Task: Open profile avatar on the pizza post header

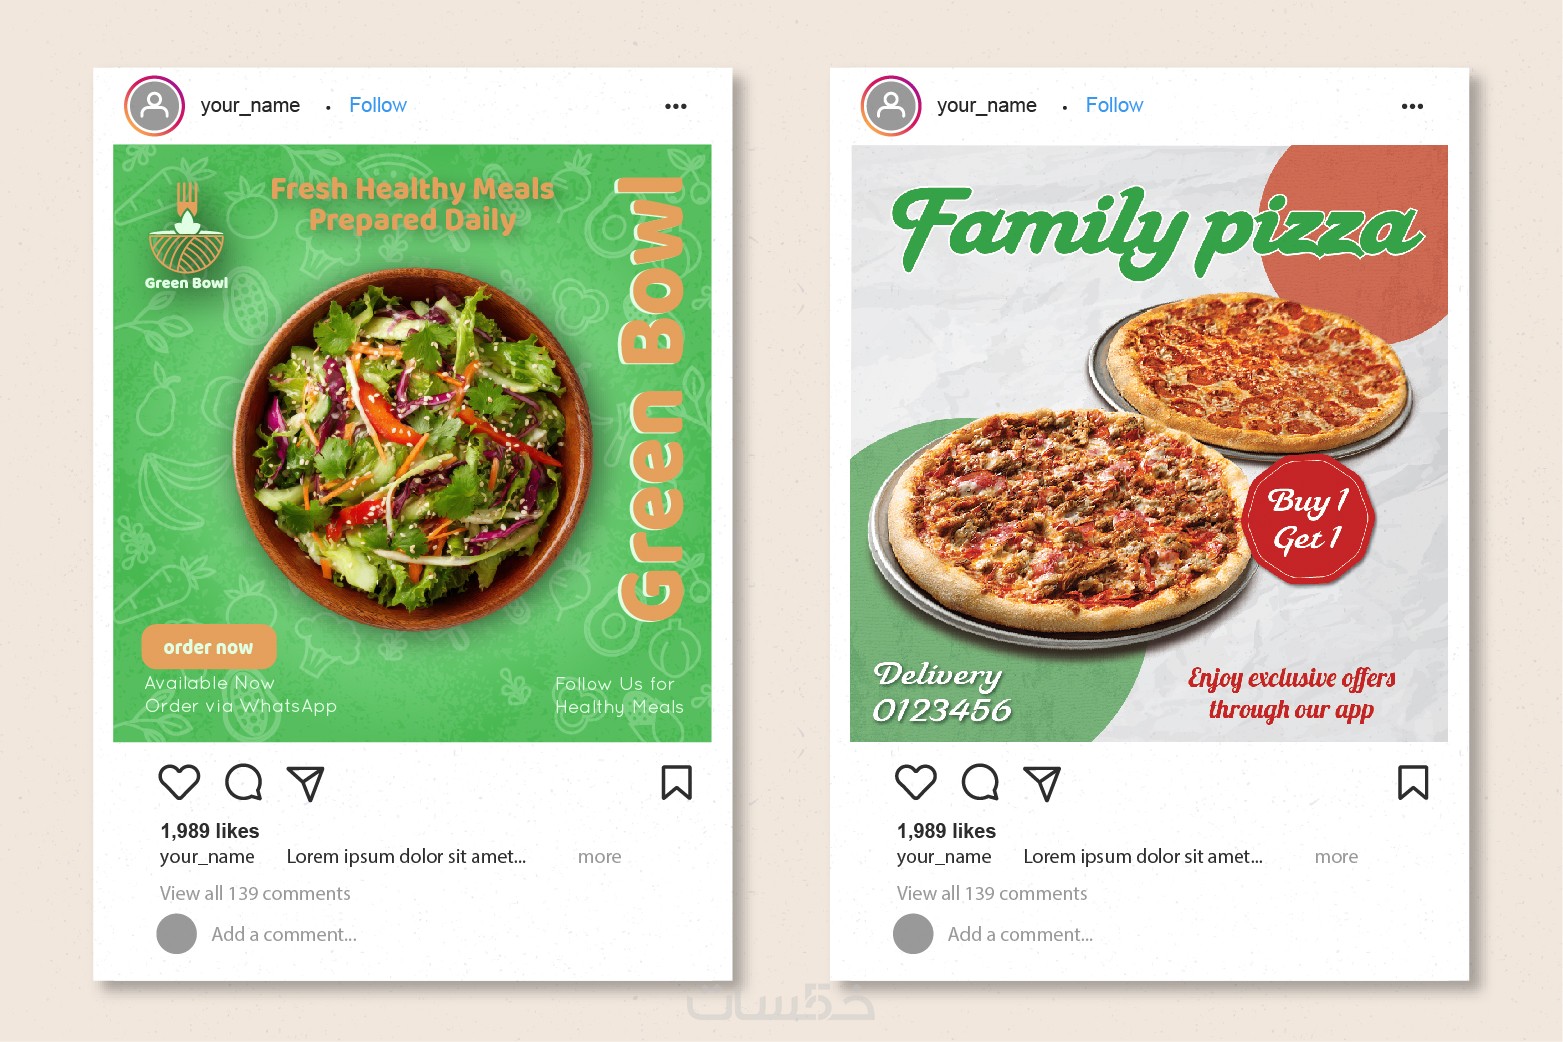Action: [x=890, y=105]
